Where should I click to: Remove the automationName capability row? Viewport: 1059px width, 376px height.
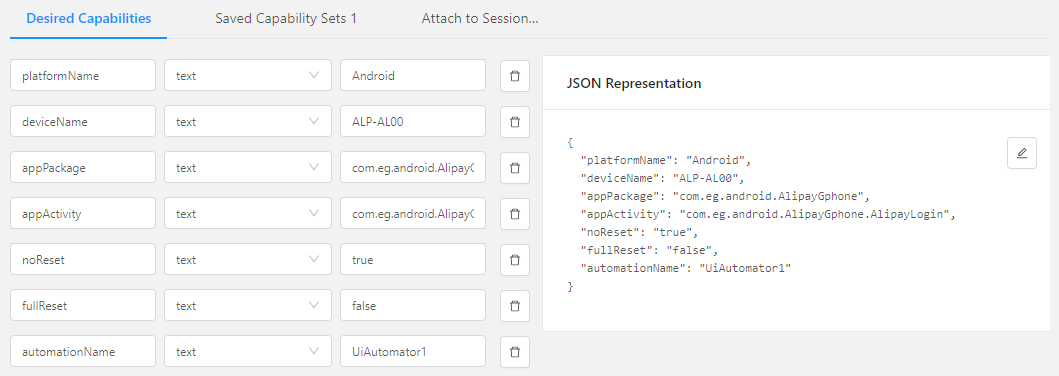[515, 351]
